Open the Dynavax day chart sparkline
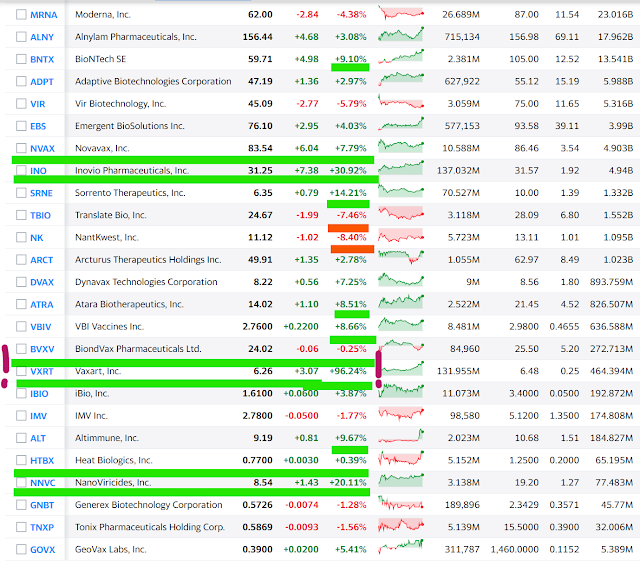 coord(401,280)
